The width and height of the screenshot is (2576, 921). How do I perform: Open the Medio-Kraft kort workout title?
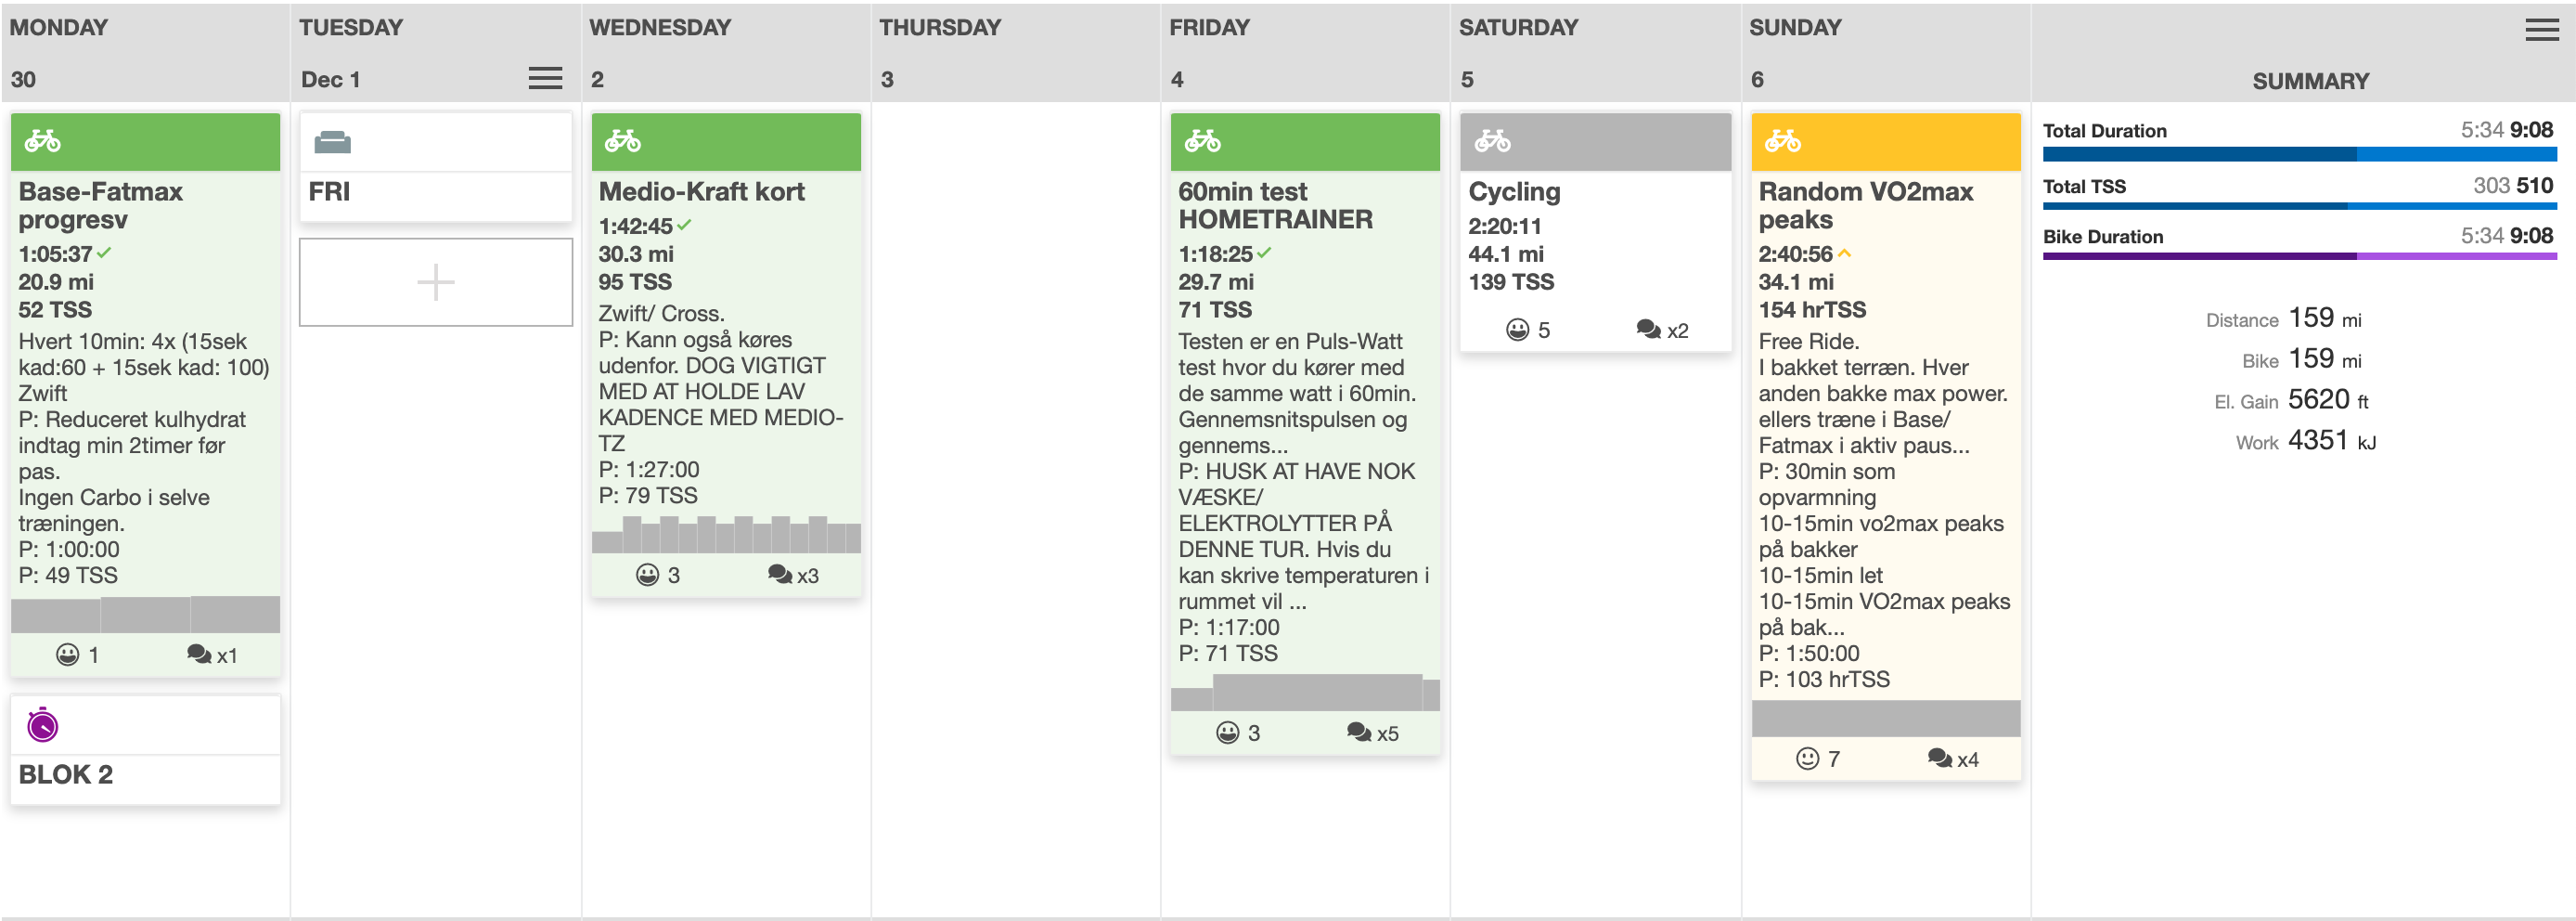pos(701,191)
